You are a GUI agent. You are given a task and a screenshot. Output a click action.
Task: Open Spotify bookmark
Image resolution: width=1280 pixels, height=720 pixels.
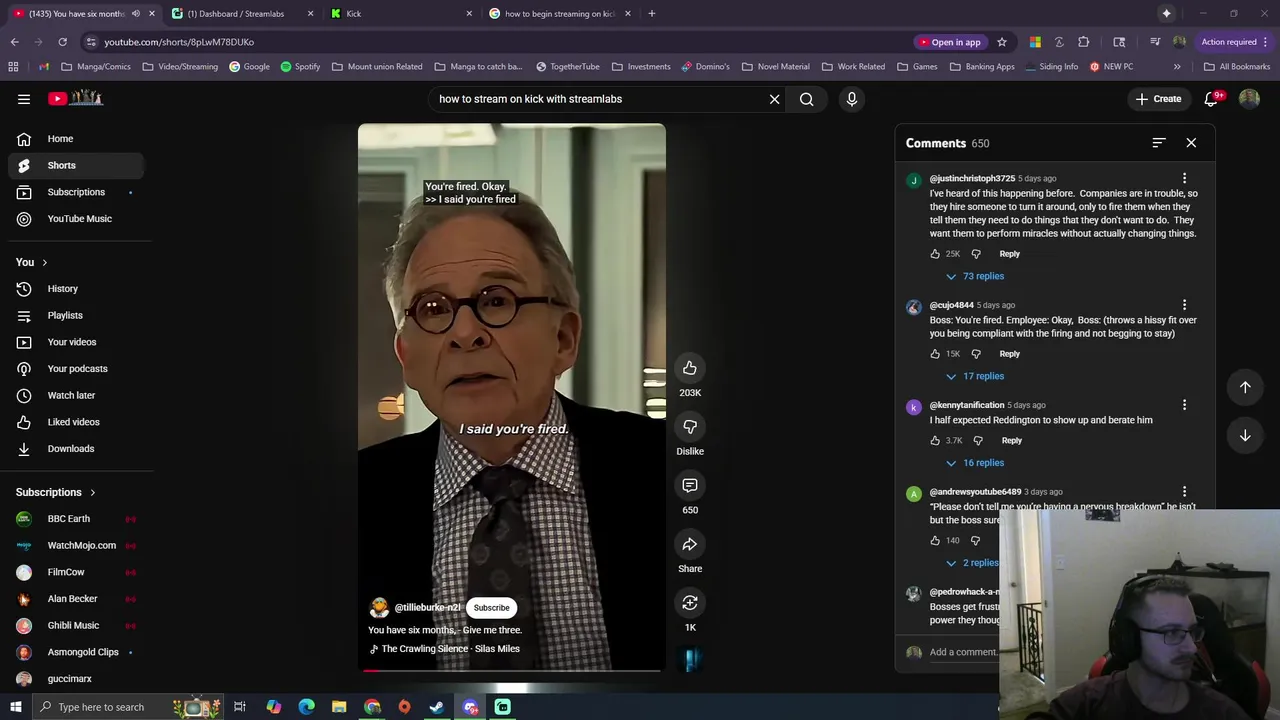pyautogui.click(x=300, y=67)
